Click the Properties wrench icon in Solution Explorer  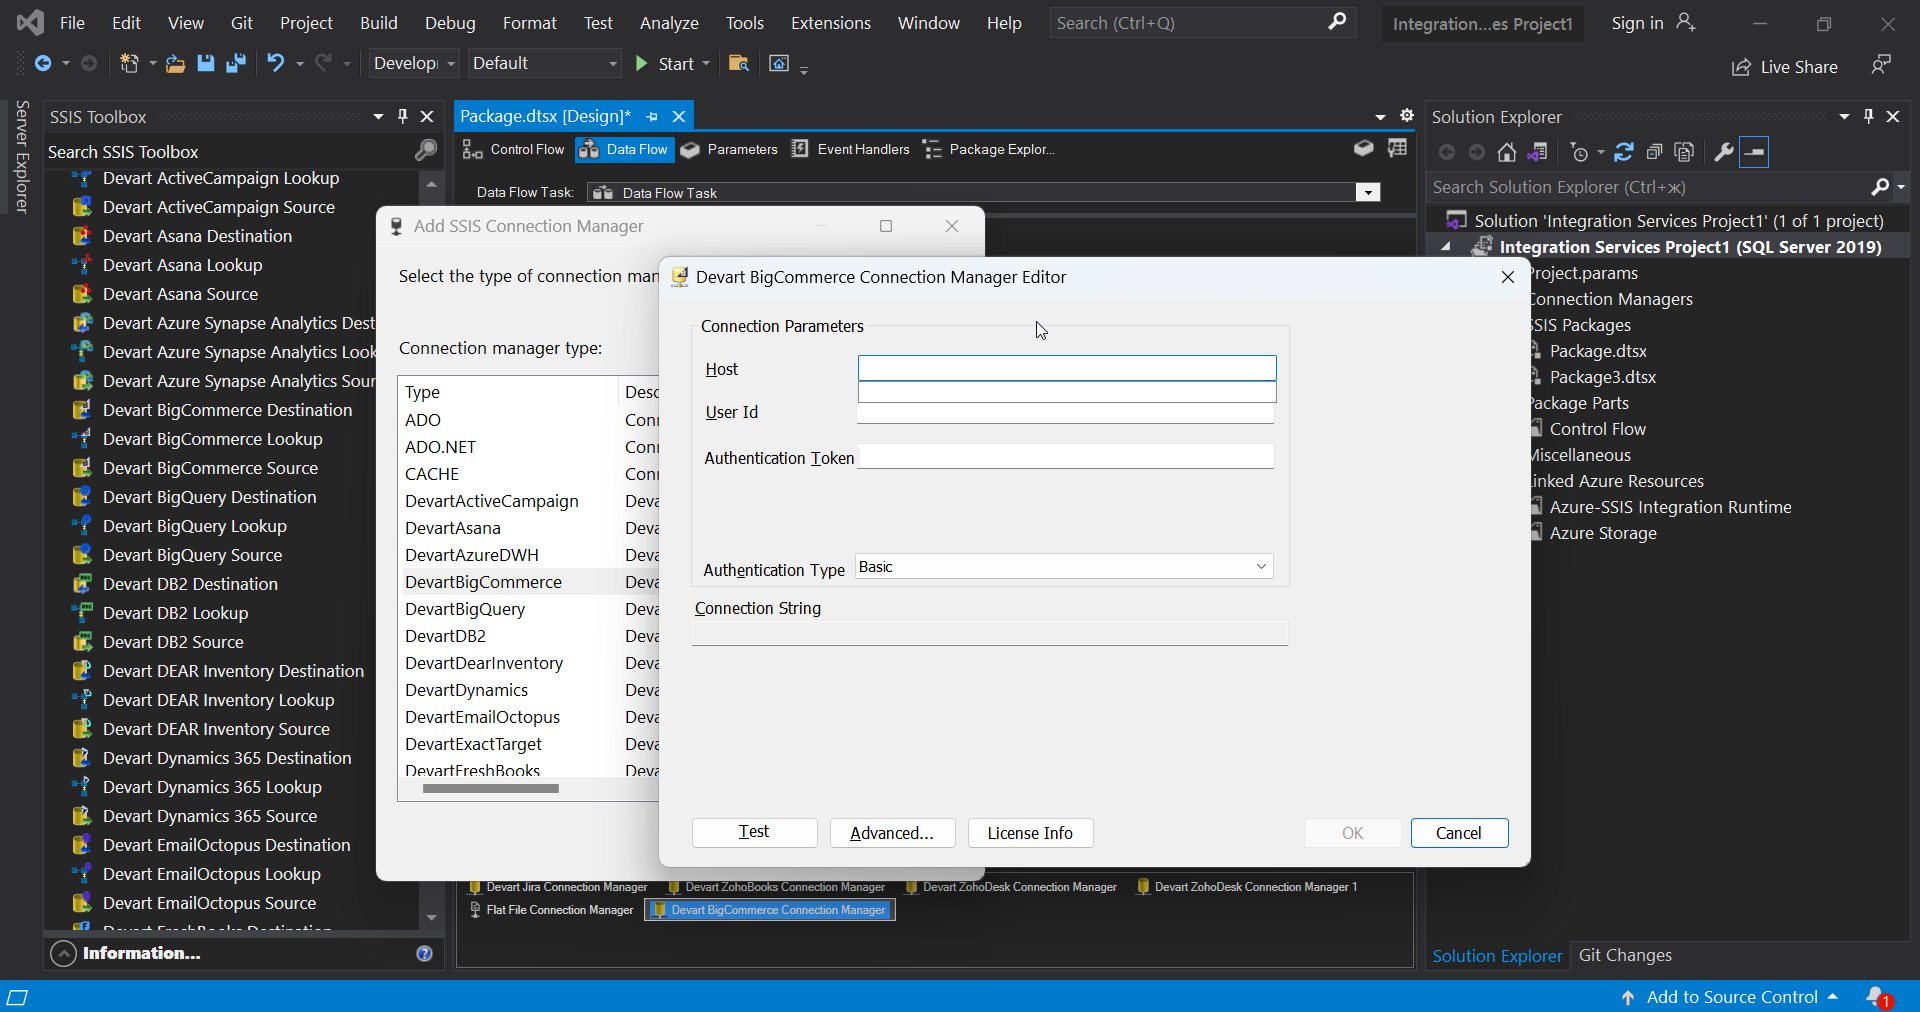point(1724,152)
